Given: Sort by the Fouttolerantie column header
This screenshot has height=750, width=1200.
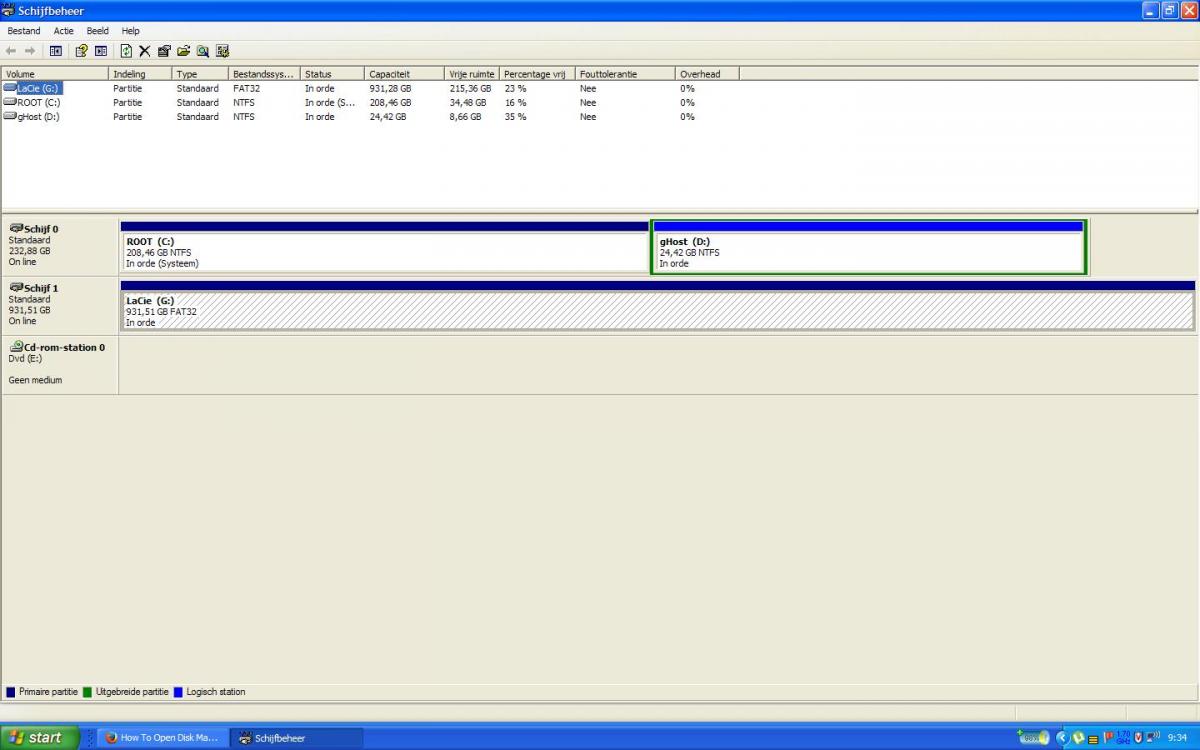Looking at the screenshot, I should 626,74.
